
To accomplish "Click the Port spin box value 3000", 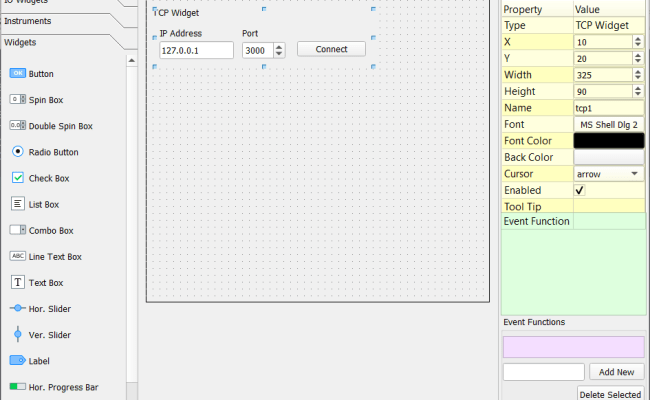I will pos(258,51).
